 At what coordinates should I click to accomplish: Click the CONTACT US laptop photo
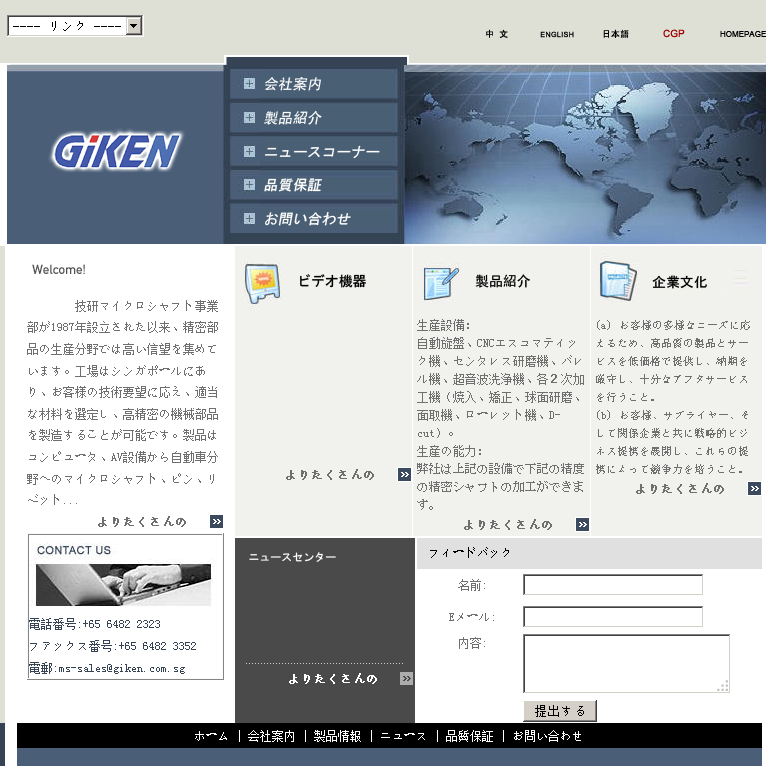tap(124, 585)
